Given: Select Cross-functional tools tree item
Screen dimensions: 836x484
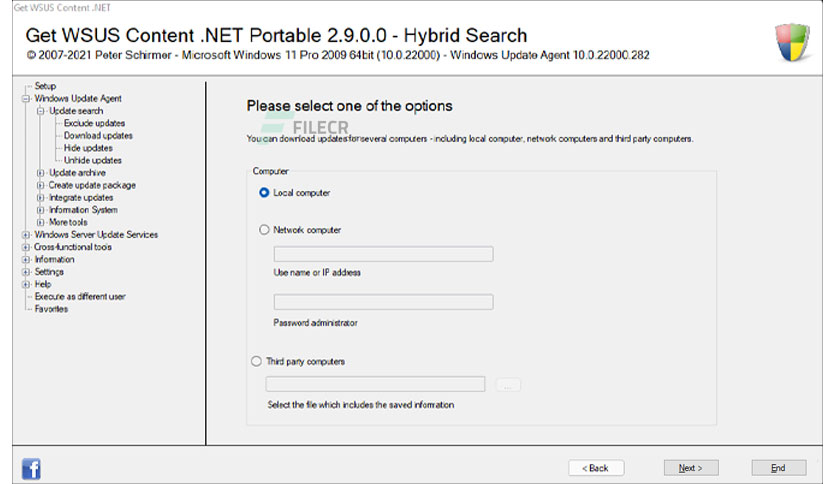Looking at the screenshot, I should tap(73, 247).
